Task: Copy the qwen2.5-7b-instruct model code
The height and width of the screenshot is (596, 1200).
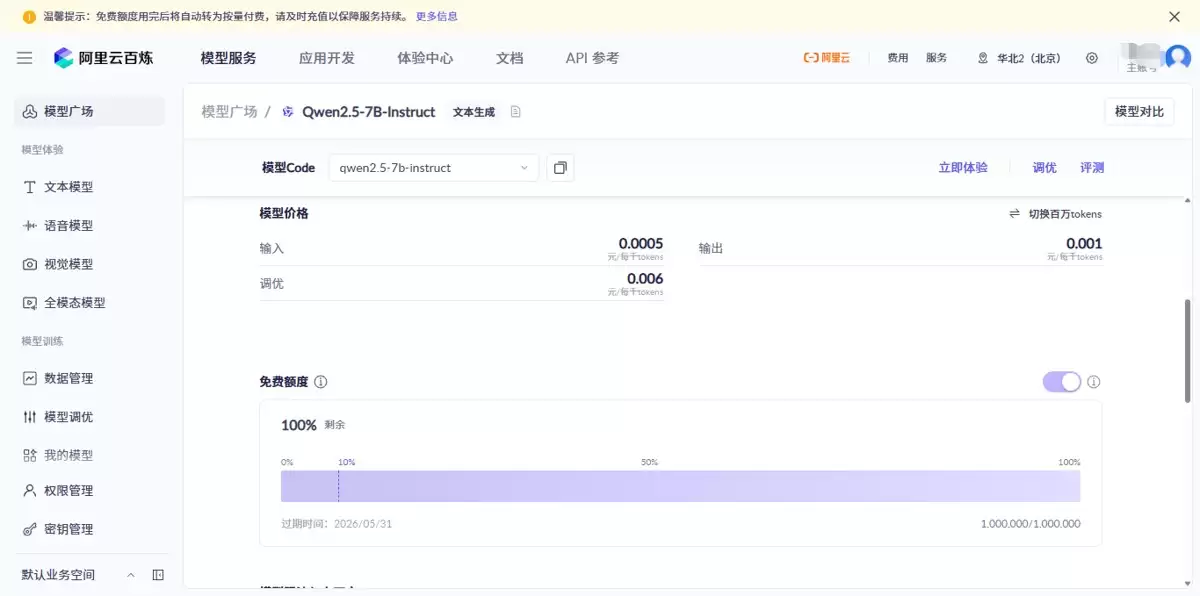Action: click(560, 167)
